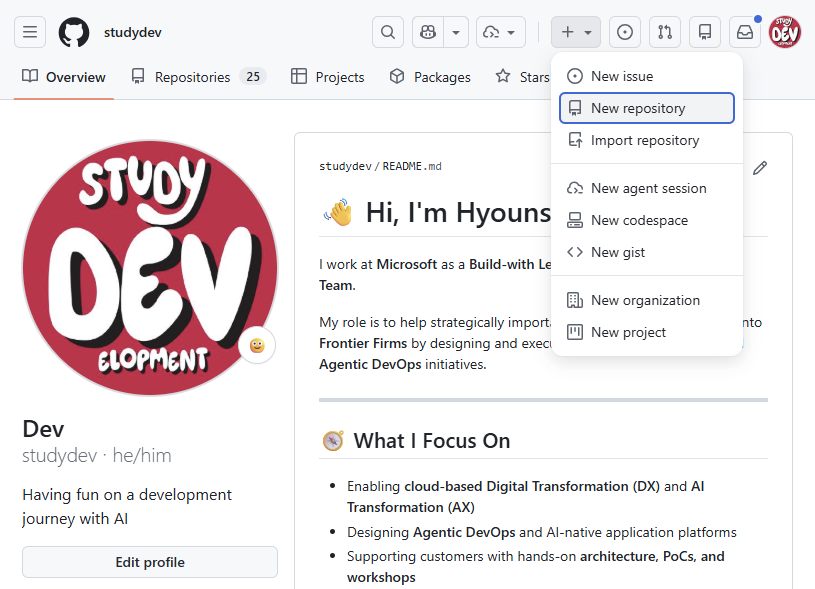Viewport: 815px width, 589px height.
Task: Open the issues circle-dot icon
Action: [625, 32]
